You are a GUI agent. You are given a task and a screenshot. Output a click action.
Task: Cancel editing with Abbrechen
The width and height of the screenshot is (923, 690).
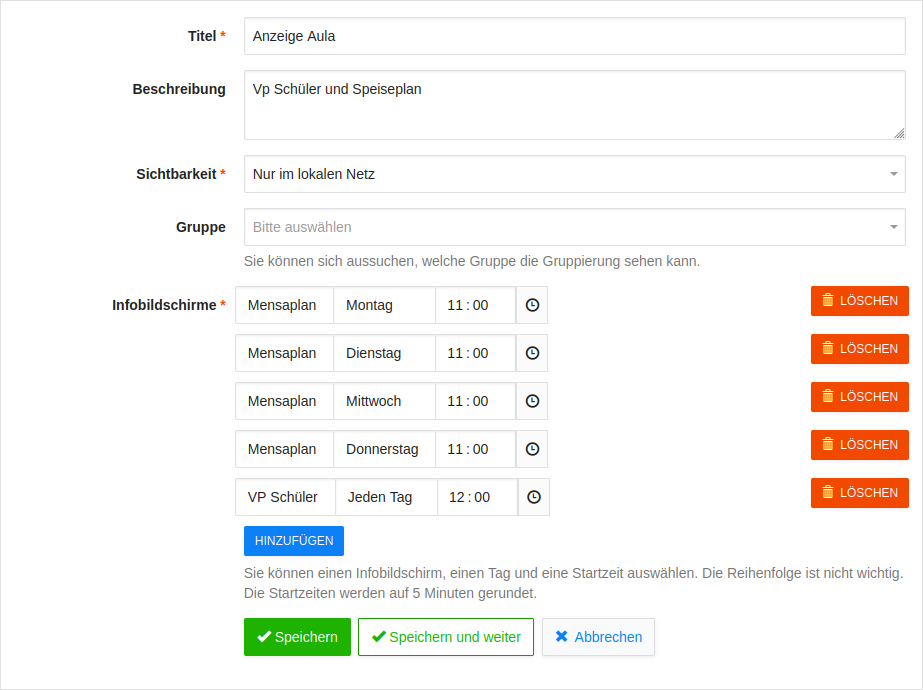(598, 637)
